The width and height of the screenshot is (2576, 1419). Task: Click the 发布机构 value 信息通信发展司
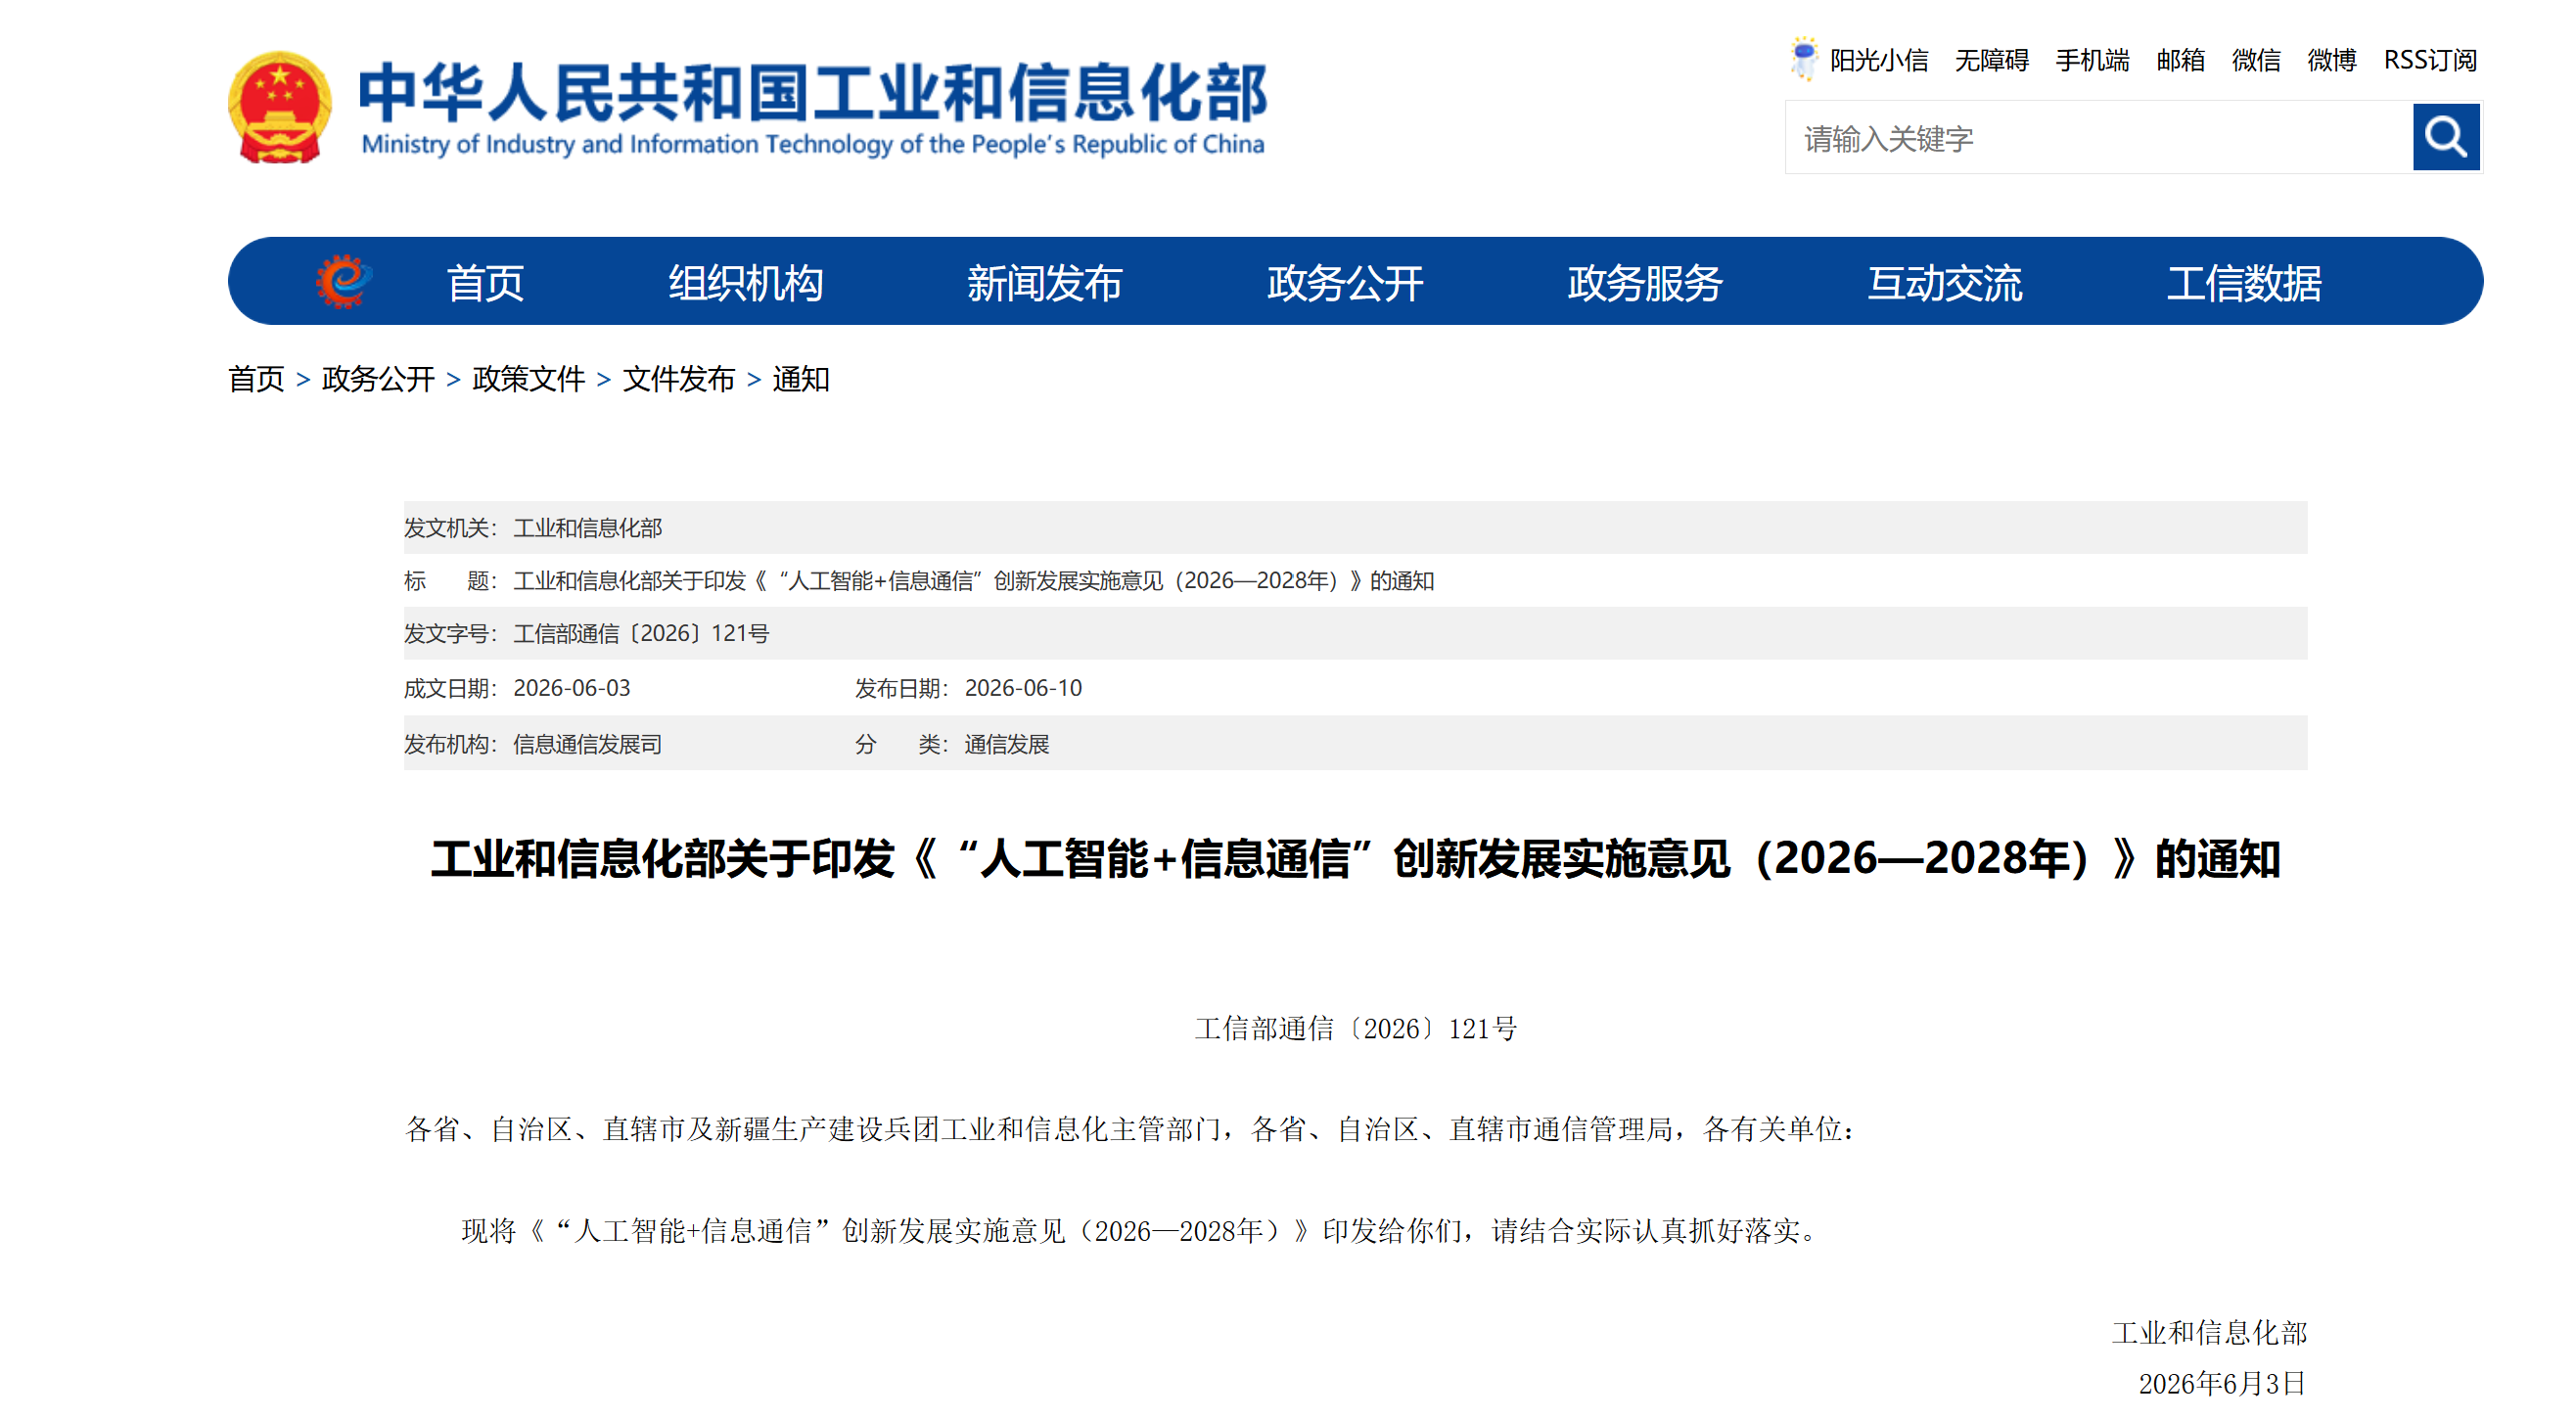587,744
